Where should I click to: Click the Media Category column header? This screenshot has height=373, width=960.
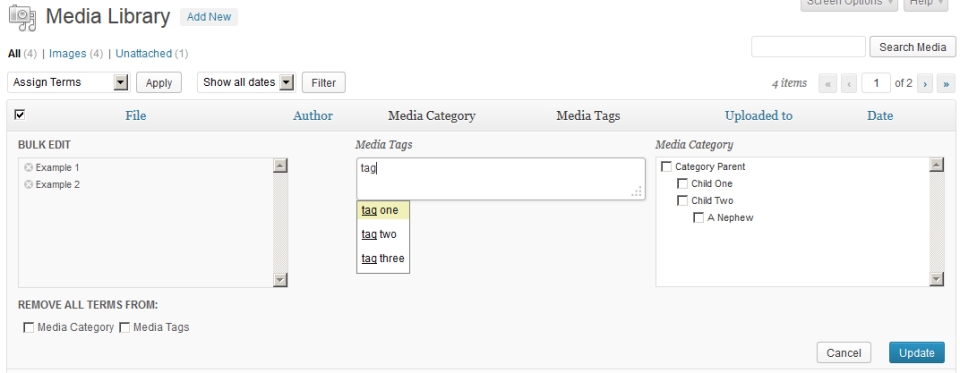pos(432,116)
